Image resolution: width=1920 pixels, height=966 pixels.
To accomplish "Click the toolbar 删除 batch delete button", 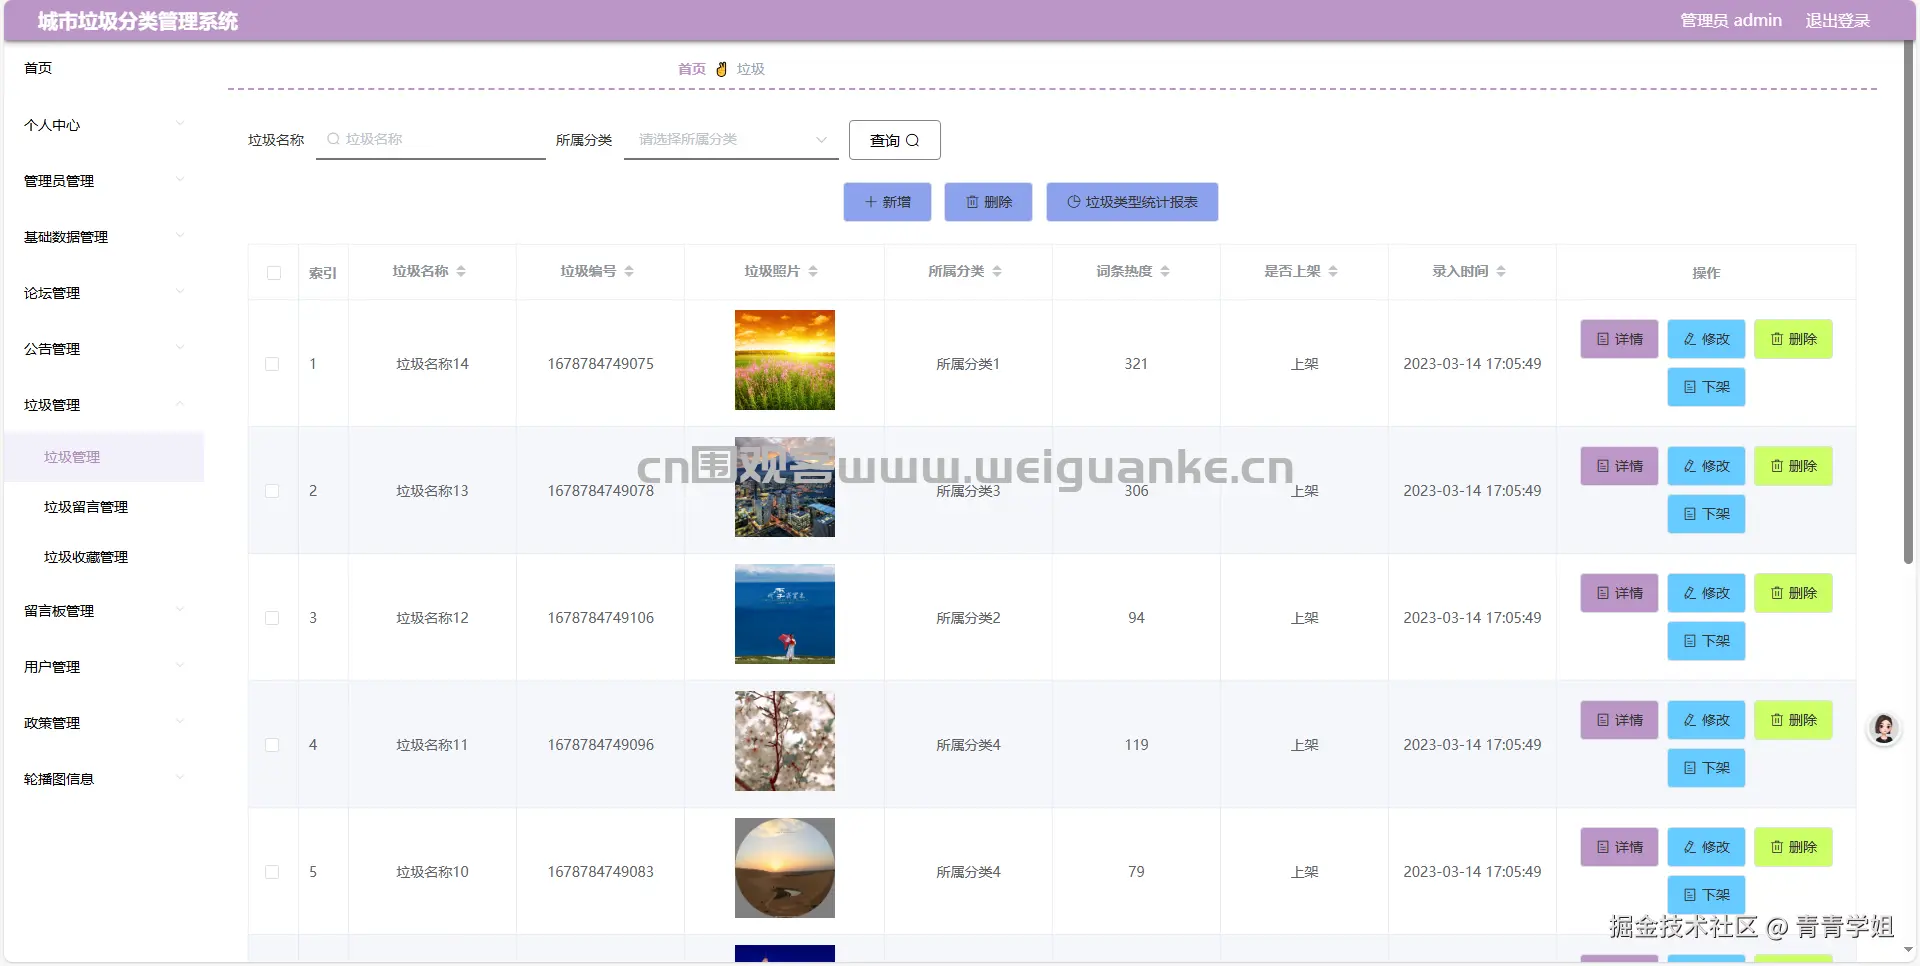I will (x=988, y=202).
